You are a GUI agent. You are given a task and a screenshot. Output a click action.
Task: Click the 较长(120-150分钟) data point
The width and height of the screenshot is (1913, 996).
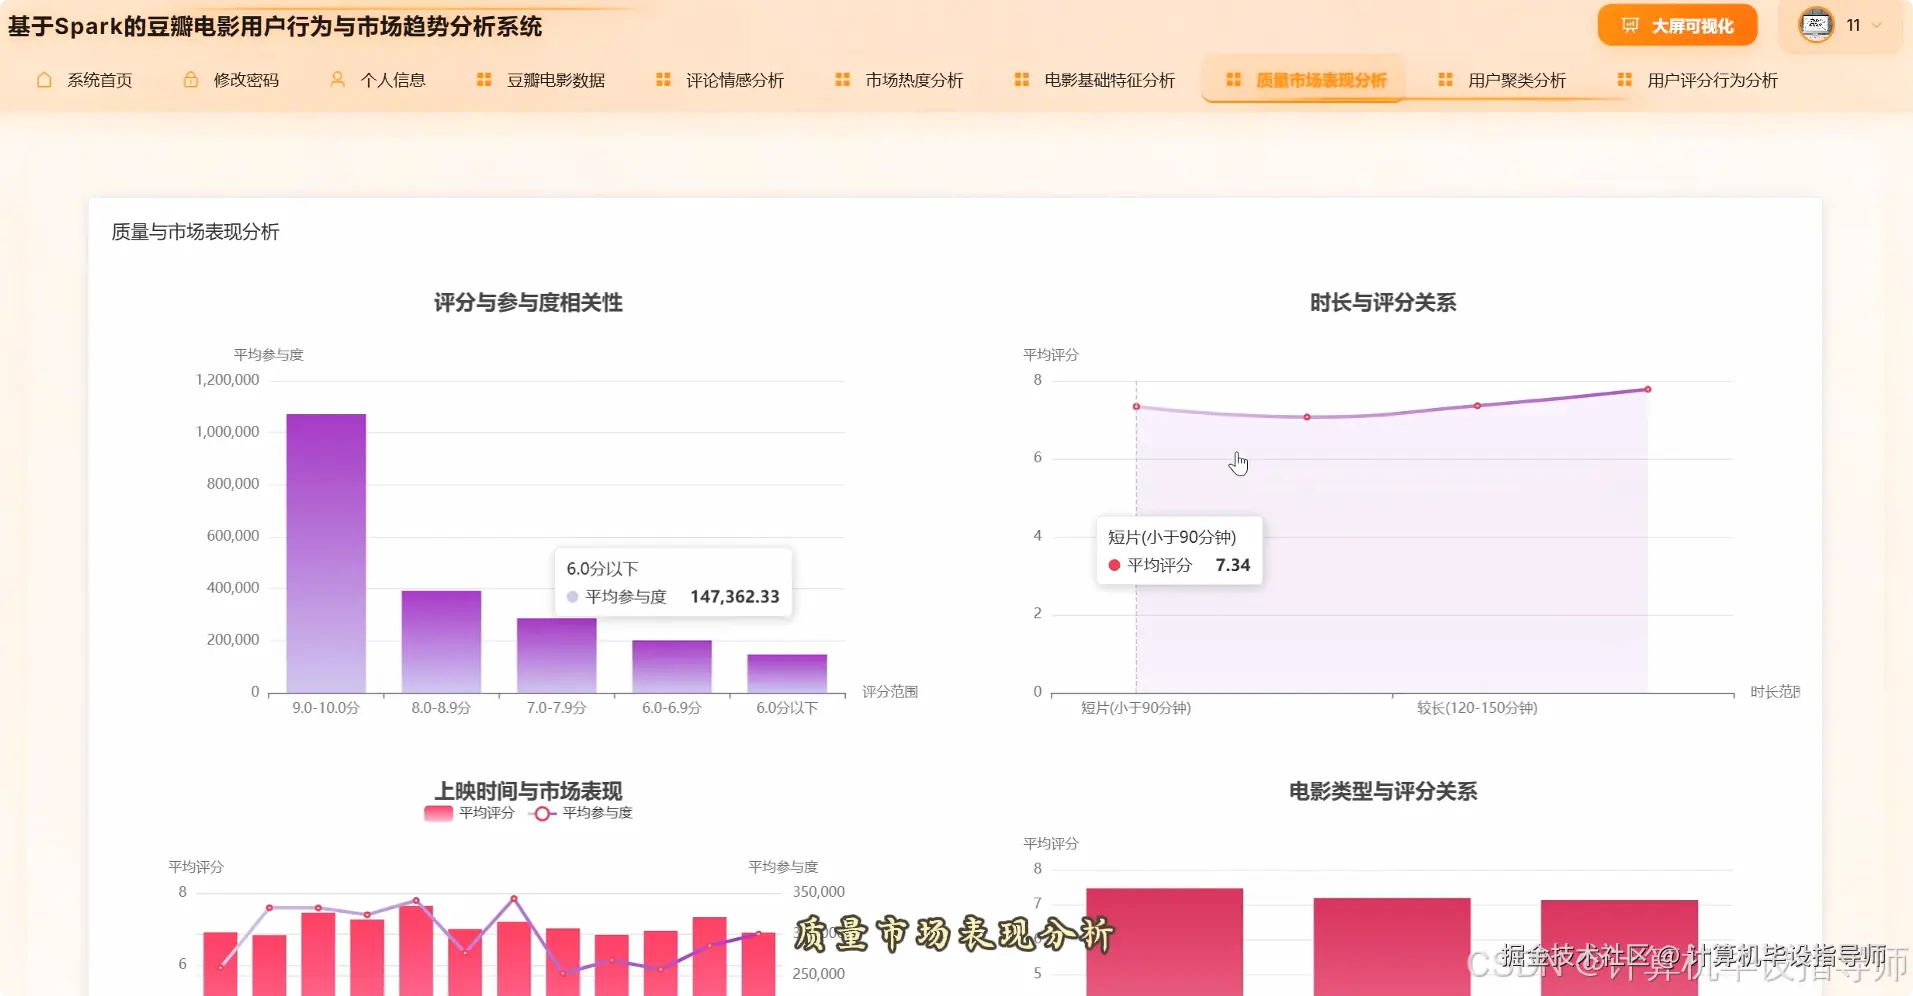1477,406
